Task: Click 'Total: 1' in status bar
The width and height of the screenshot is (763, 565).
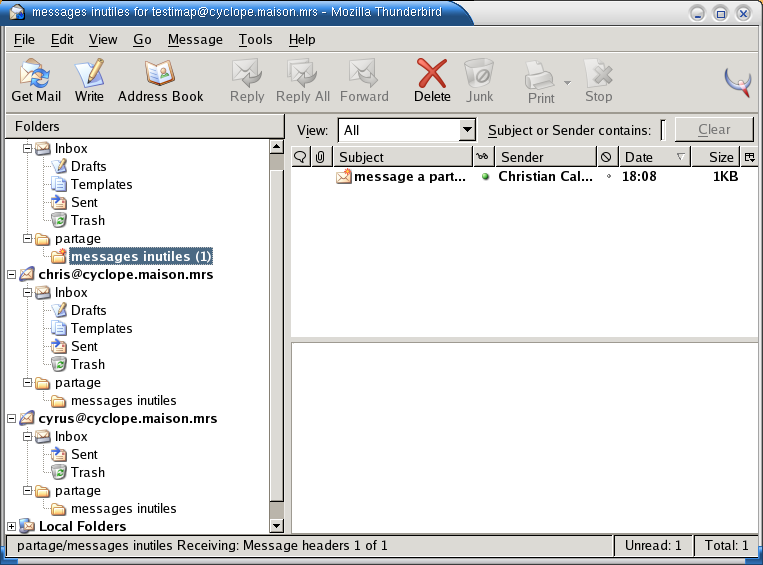Action: (x=727, y=546)
